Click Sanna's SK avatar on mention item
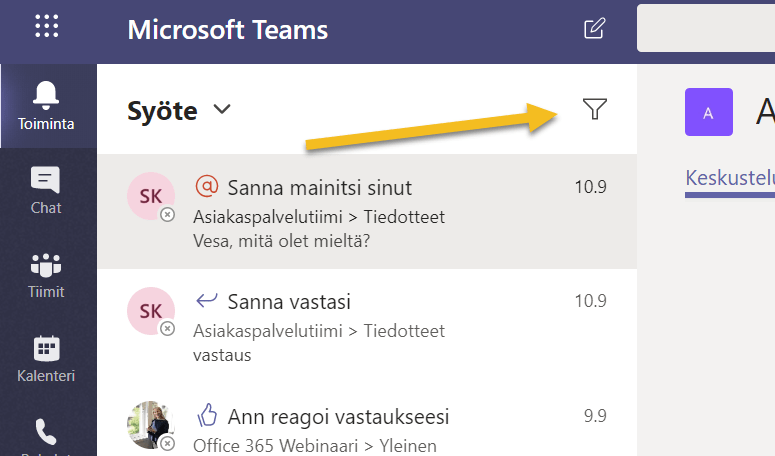The width and height of the screenshot is (775, 456). pyautogui.click(x=149, y=195)
